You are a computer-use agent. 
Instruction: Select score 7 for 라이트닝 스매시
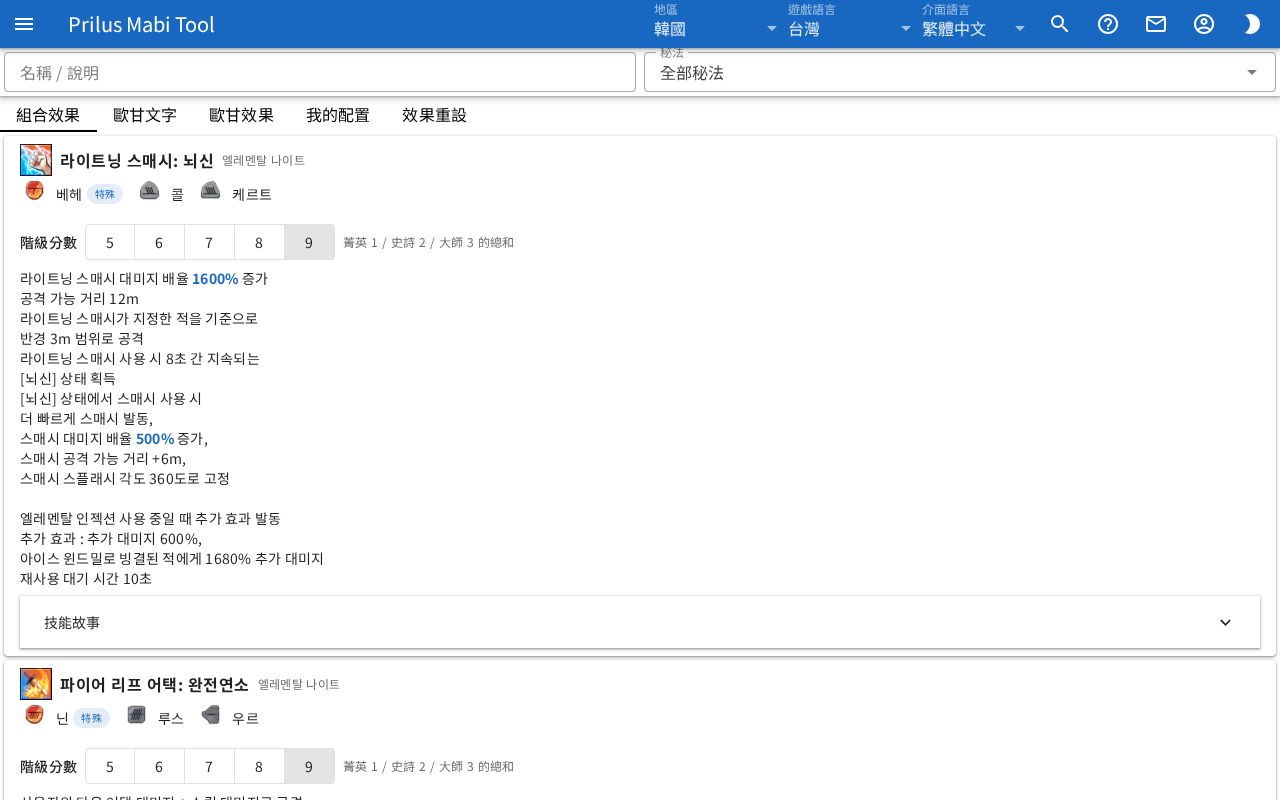(209, 242)
